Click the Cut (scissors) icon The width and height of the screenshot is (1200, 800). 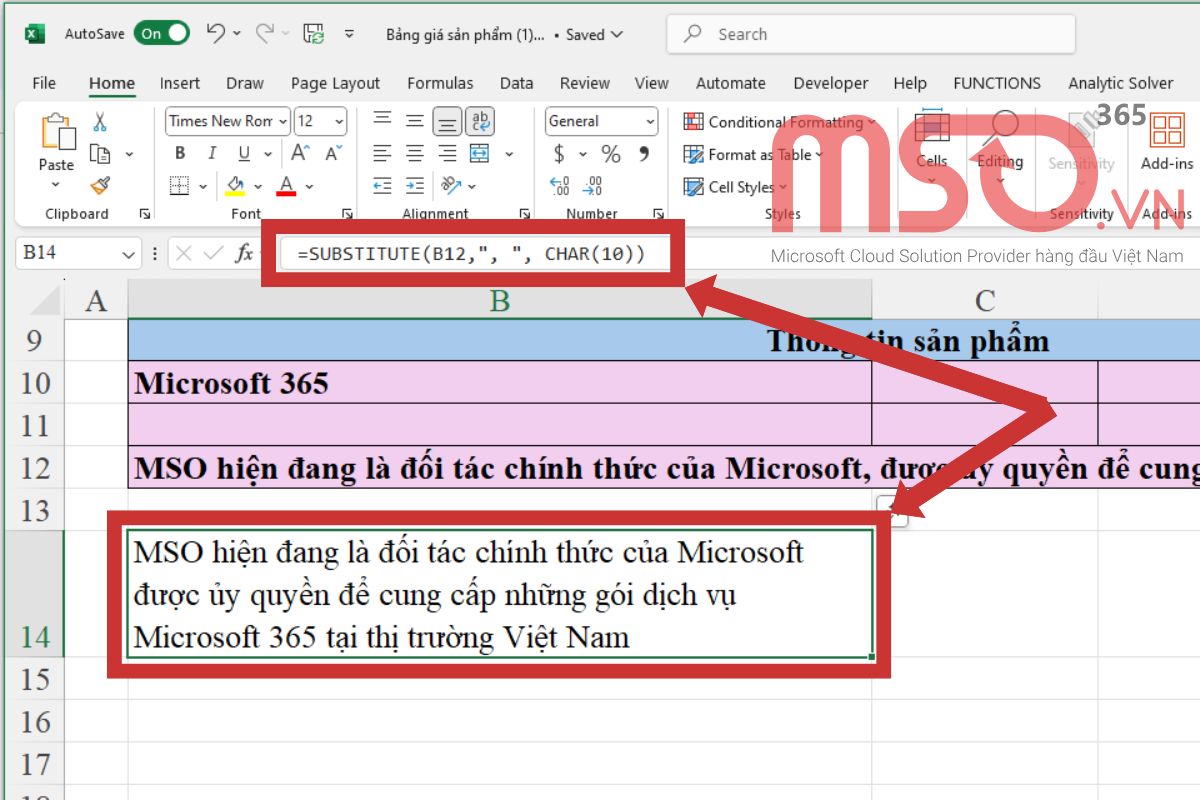[100, 122]
